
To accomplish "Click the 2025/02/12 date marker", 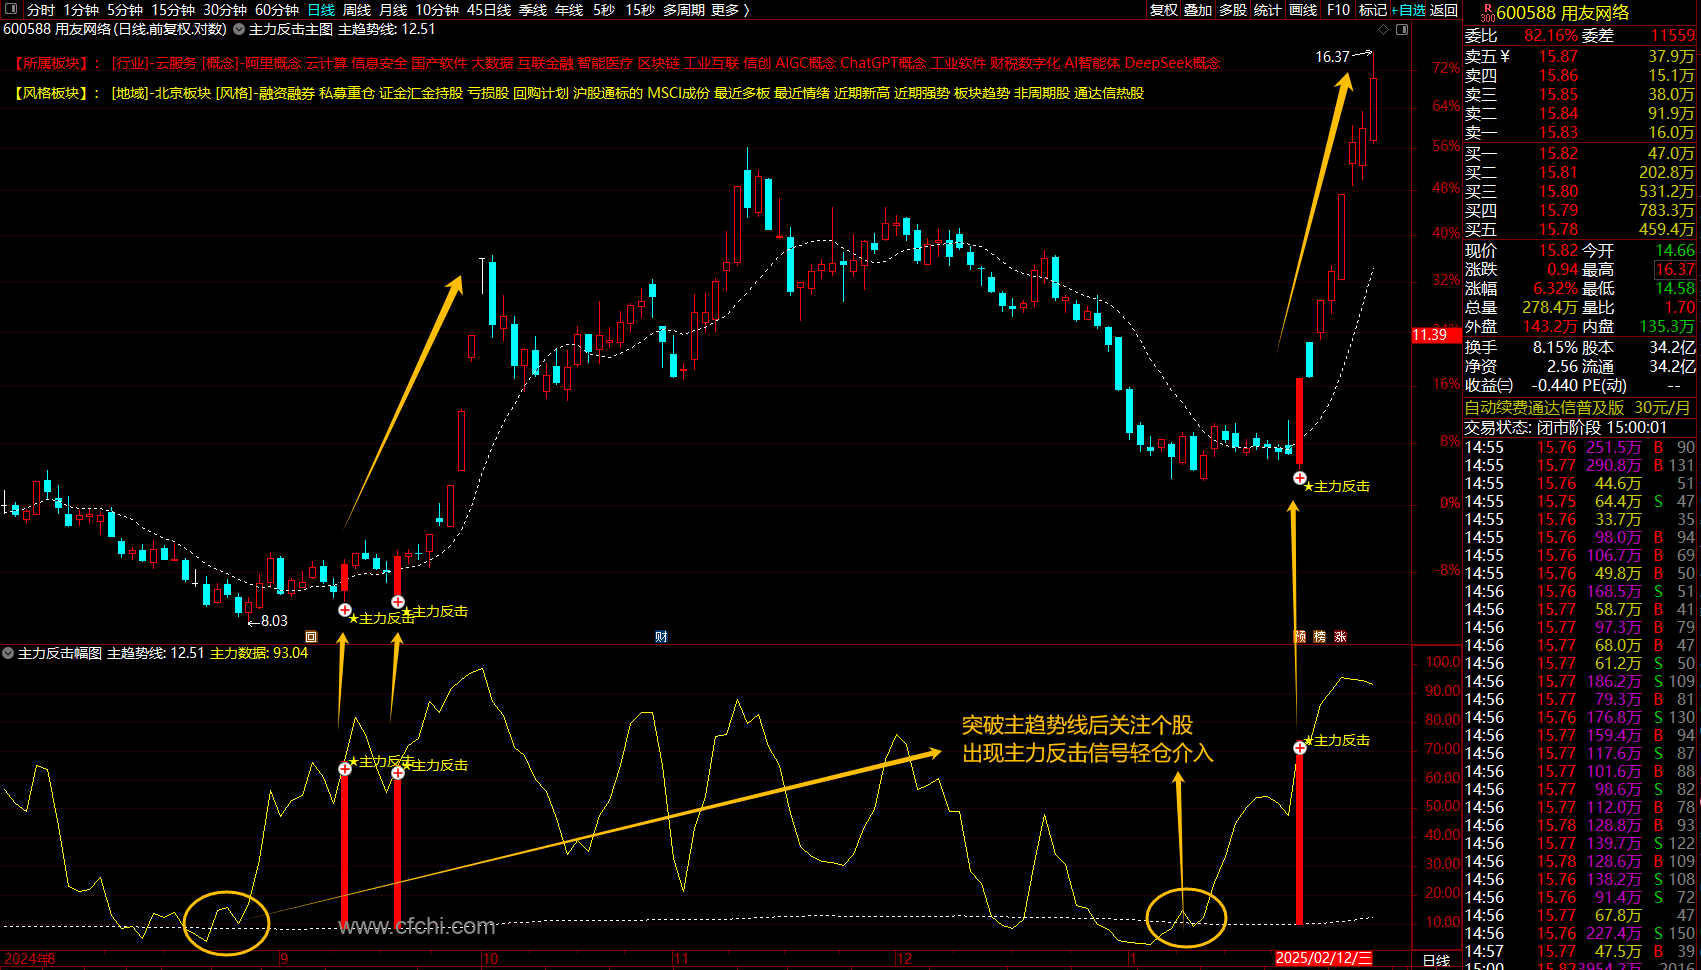I will (1323, 958).
